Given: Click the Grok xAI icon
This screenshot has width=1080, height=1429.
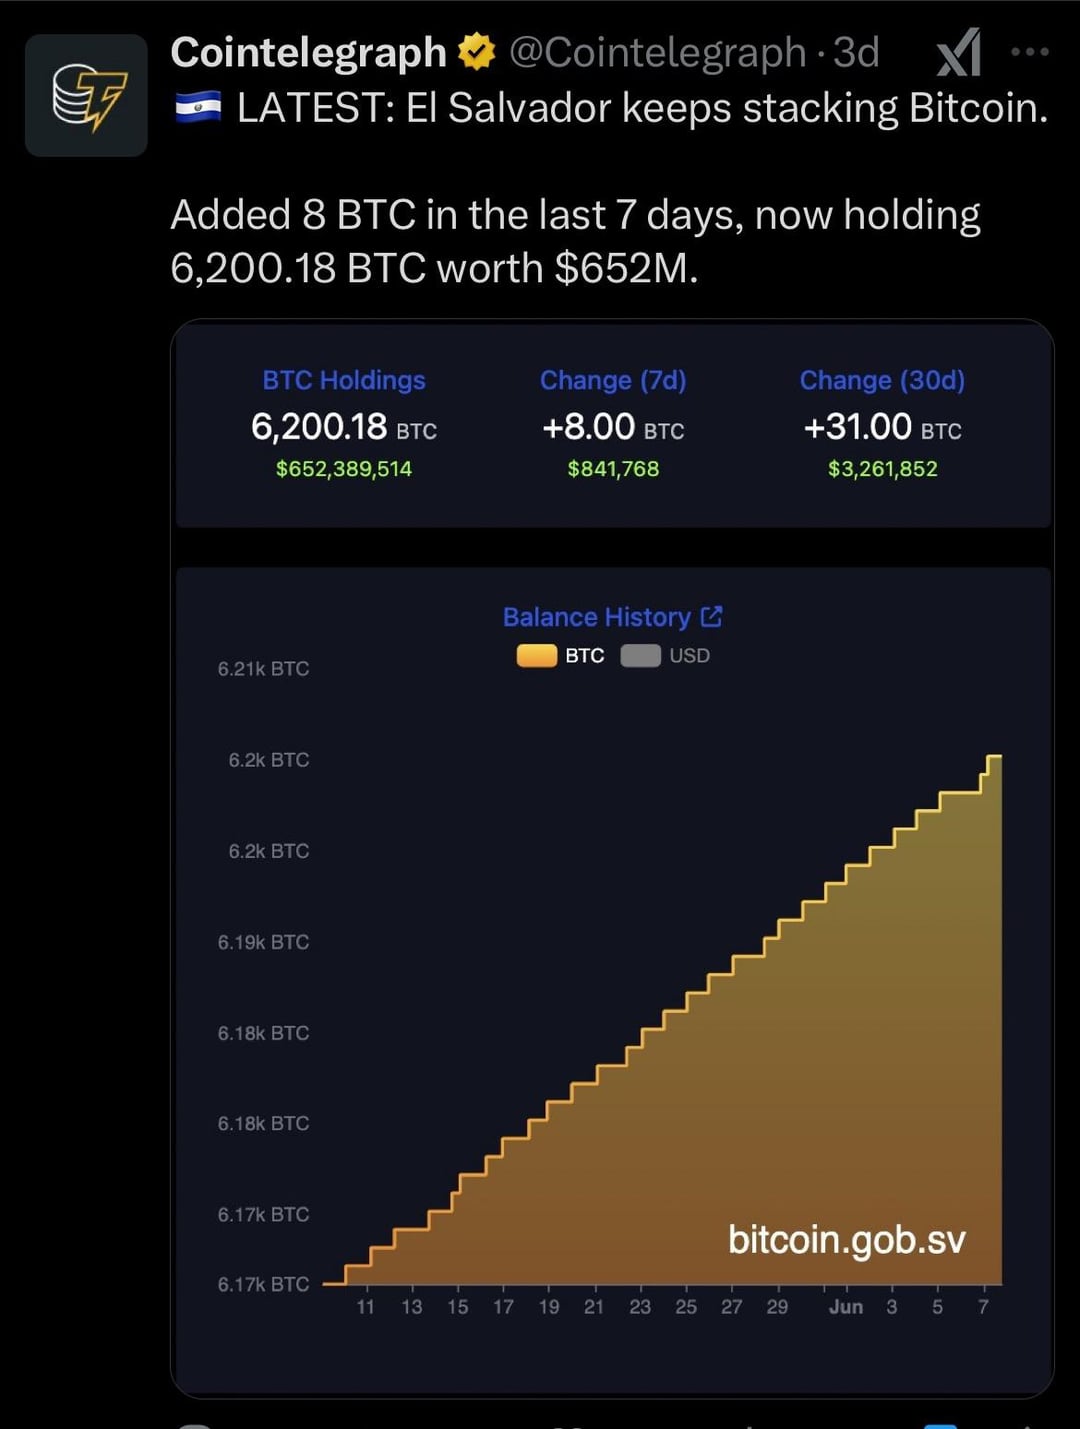Looking at the screenshot, I should pos(958,53).
